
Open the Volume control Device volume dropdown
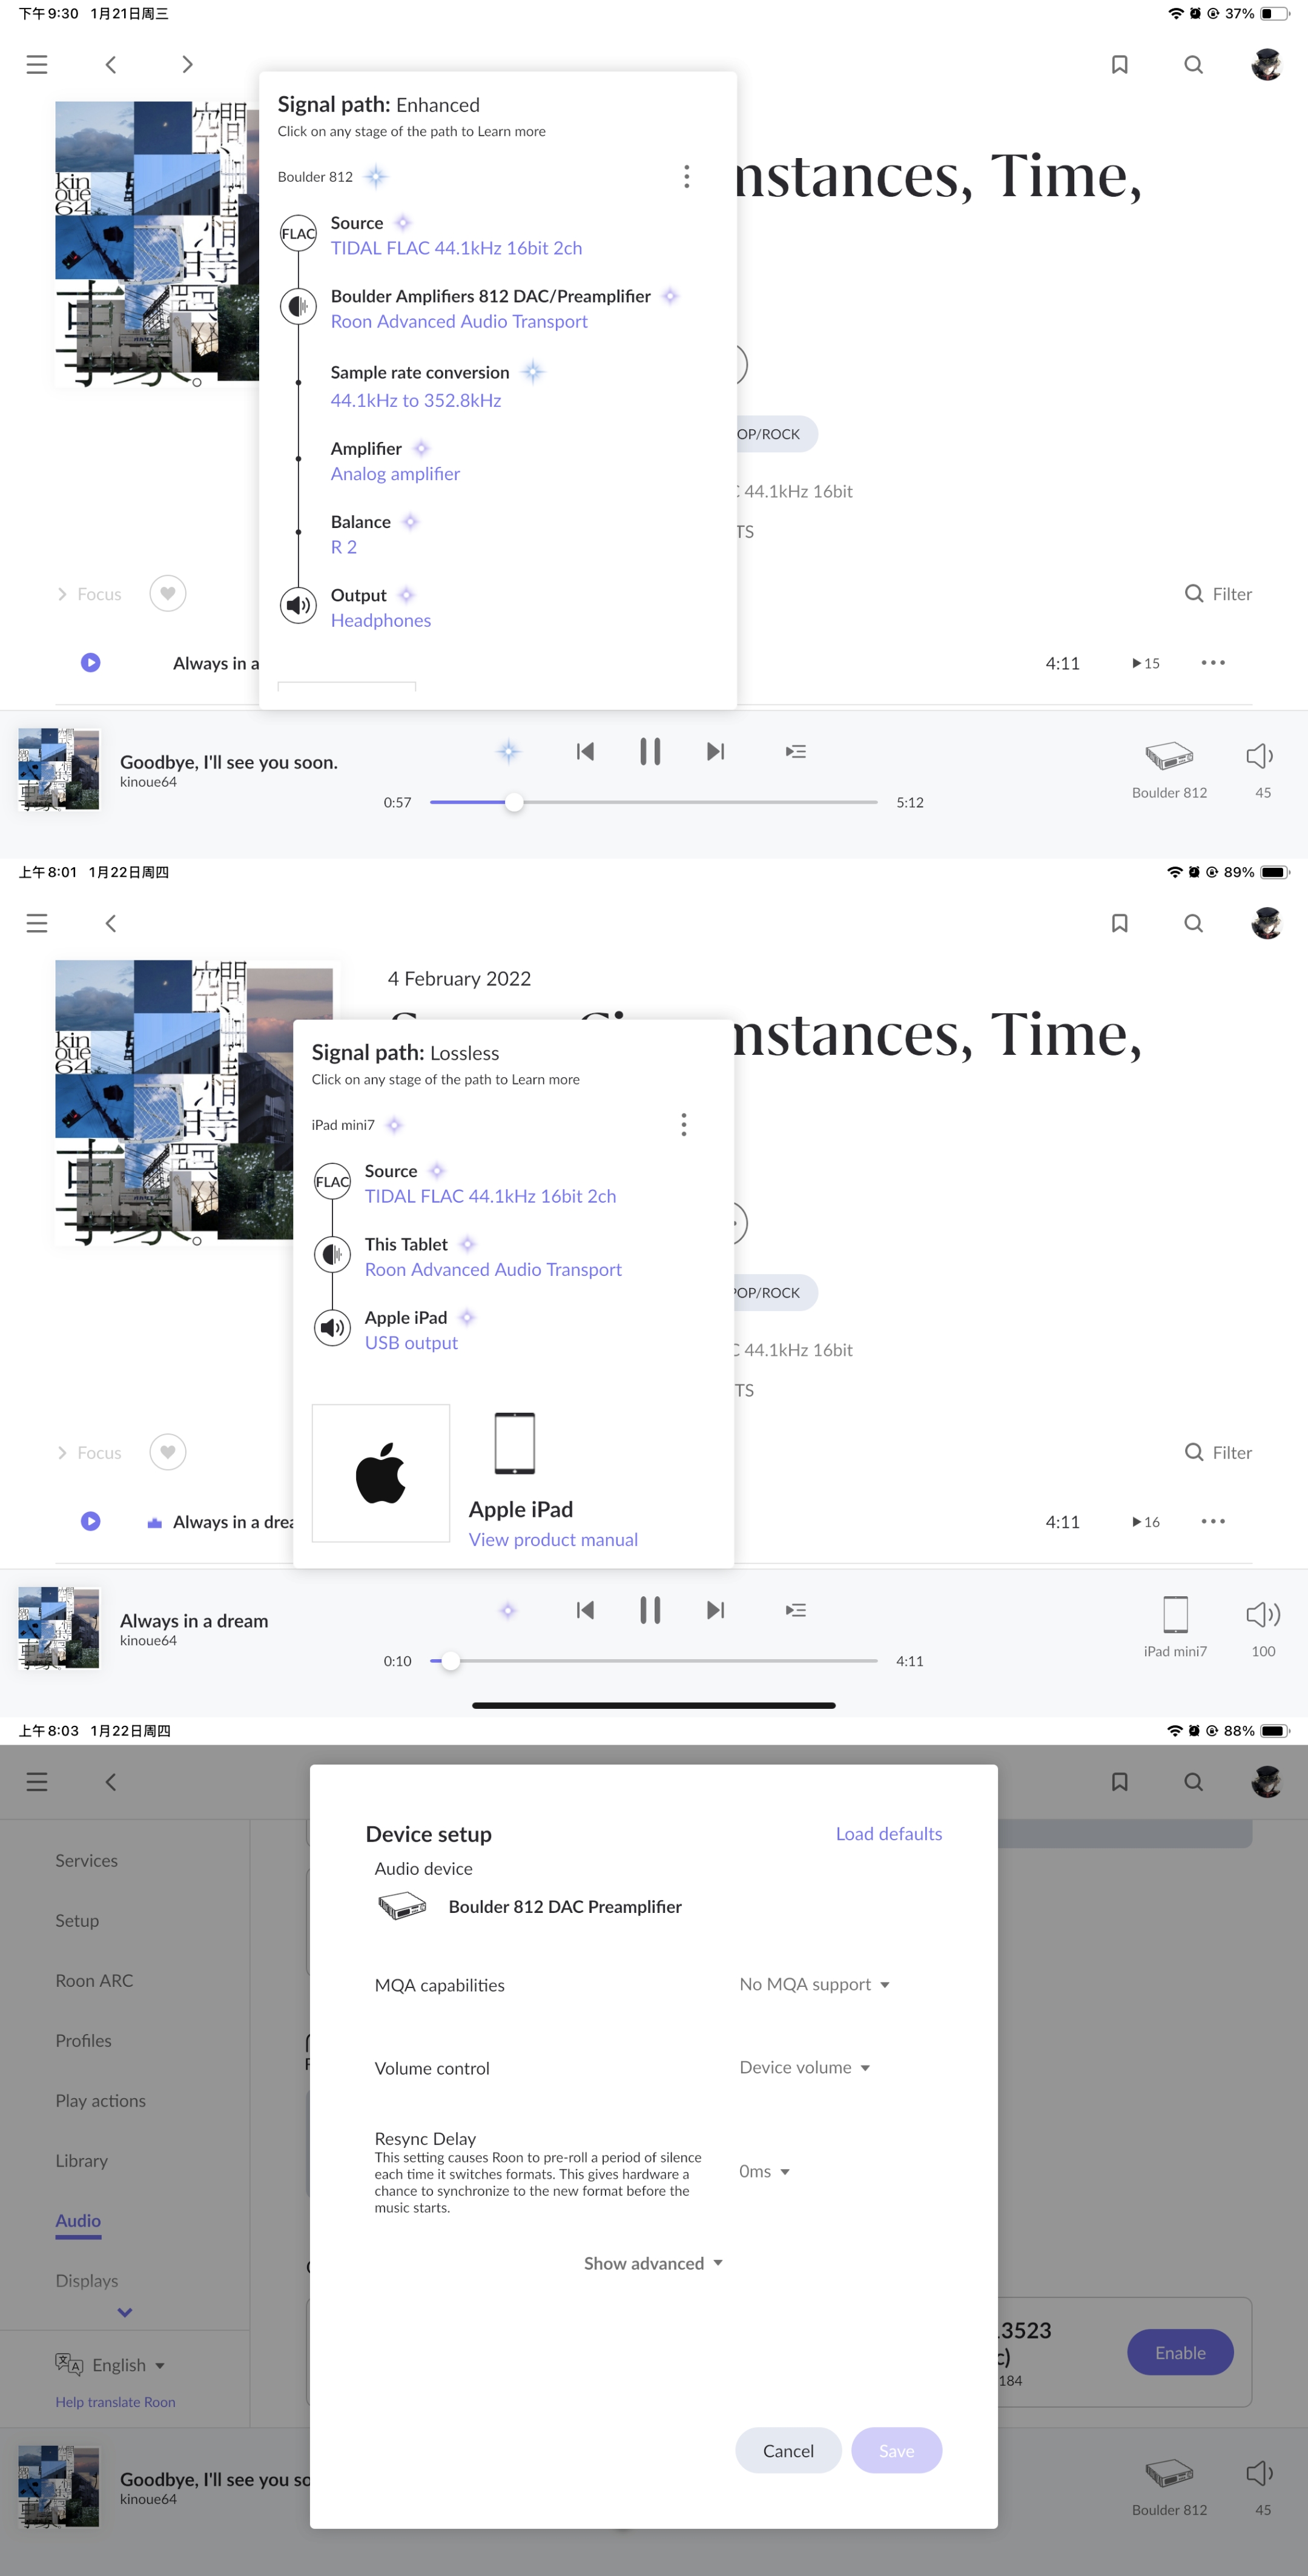point(804,2067)
